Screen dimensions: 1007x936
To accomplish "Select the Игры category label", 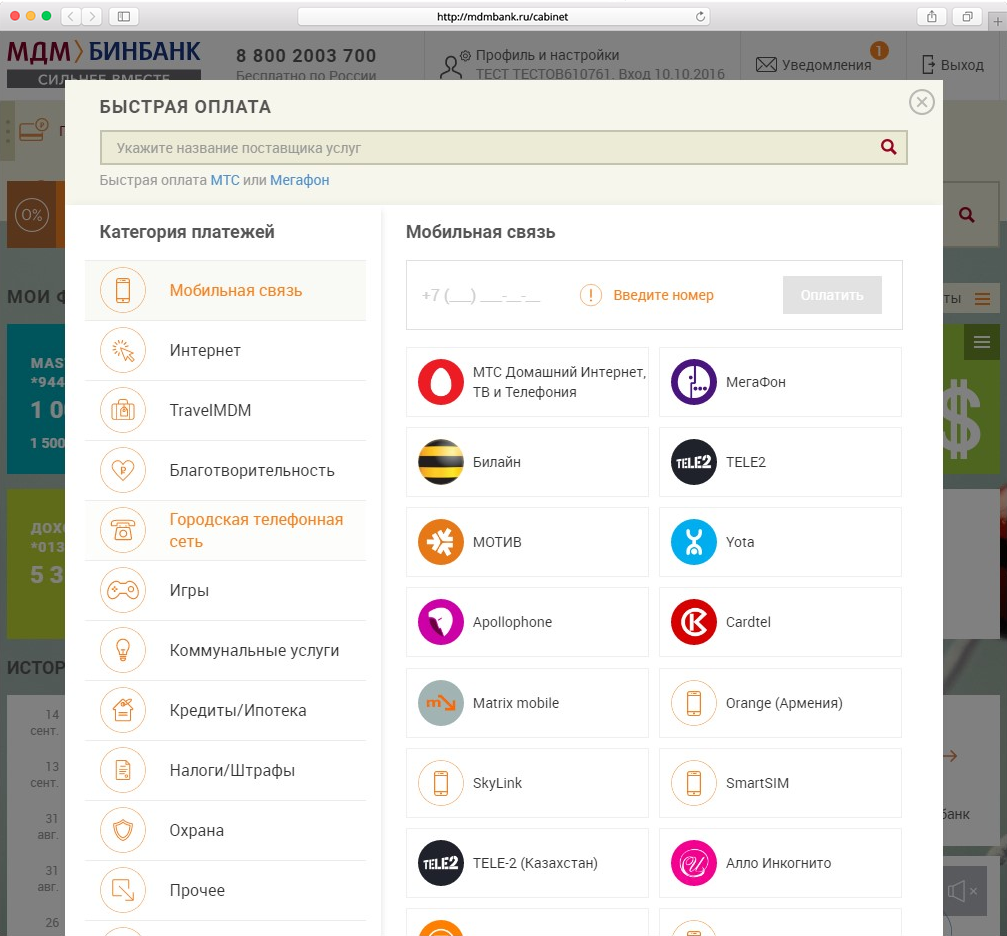I will click(189, 590).
